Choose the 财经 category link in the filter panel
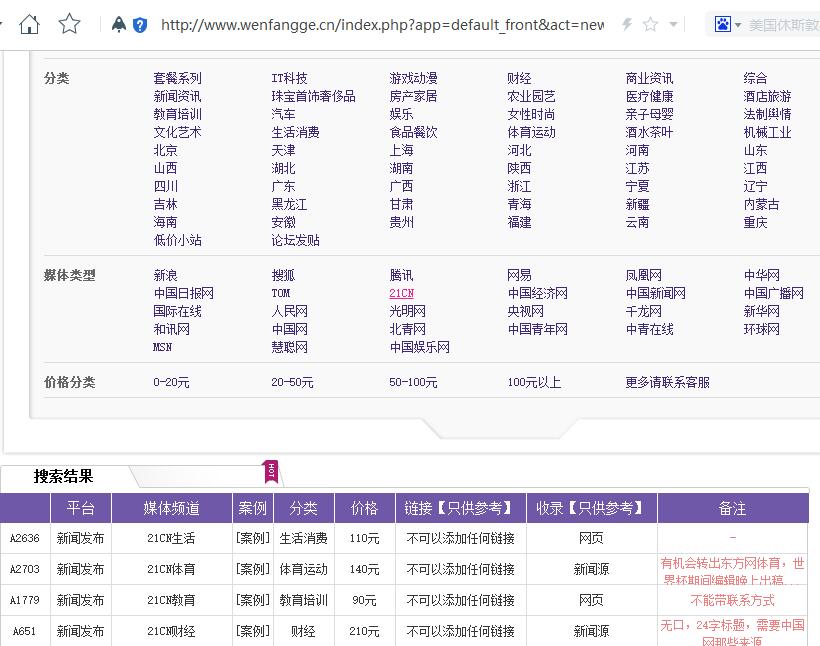The image size is (820, 646). (519, 78)
